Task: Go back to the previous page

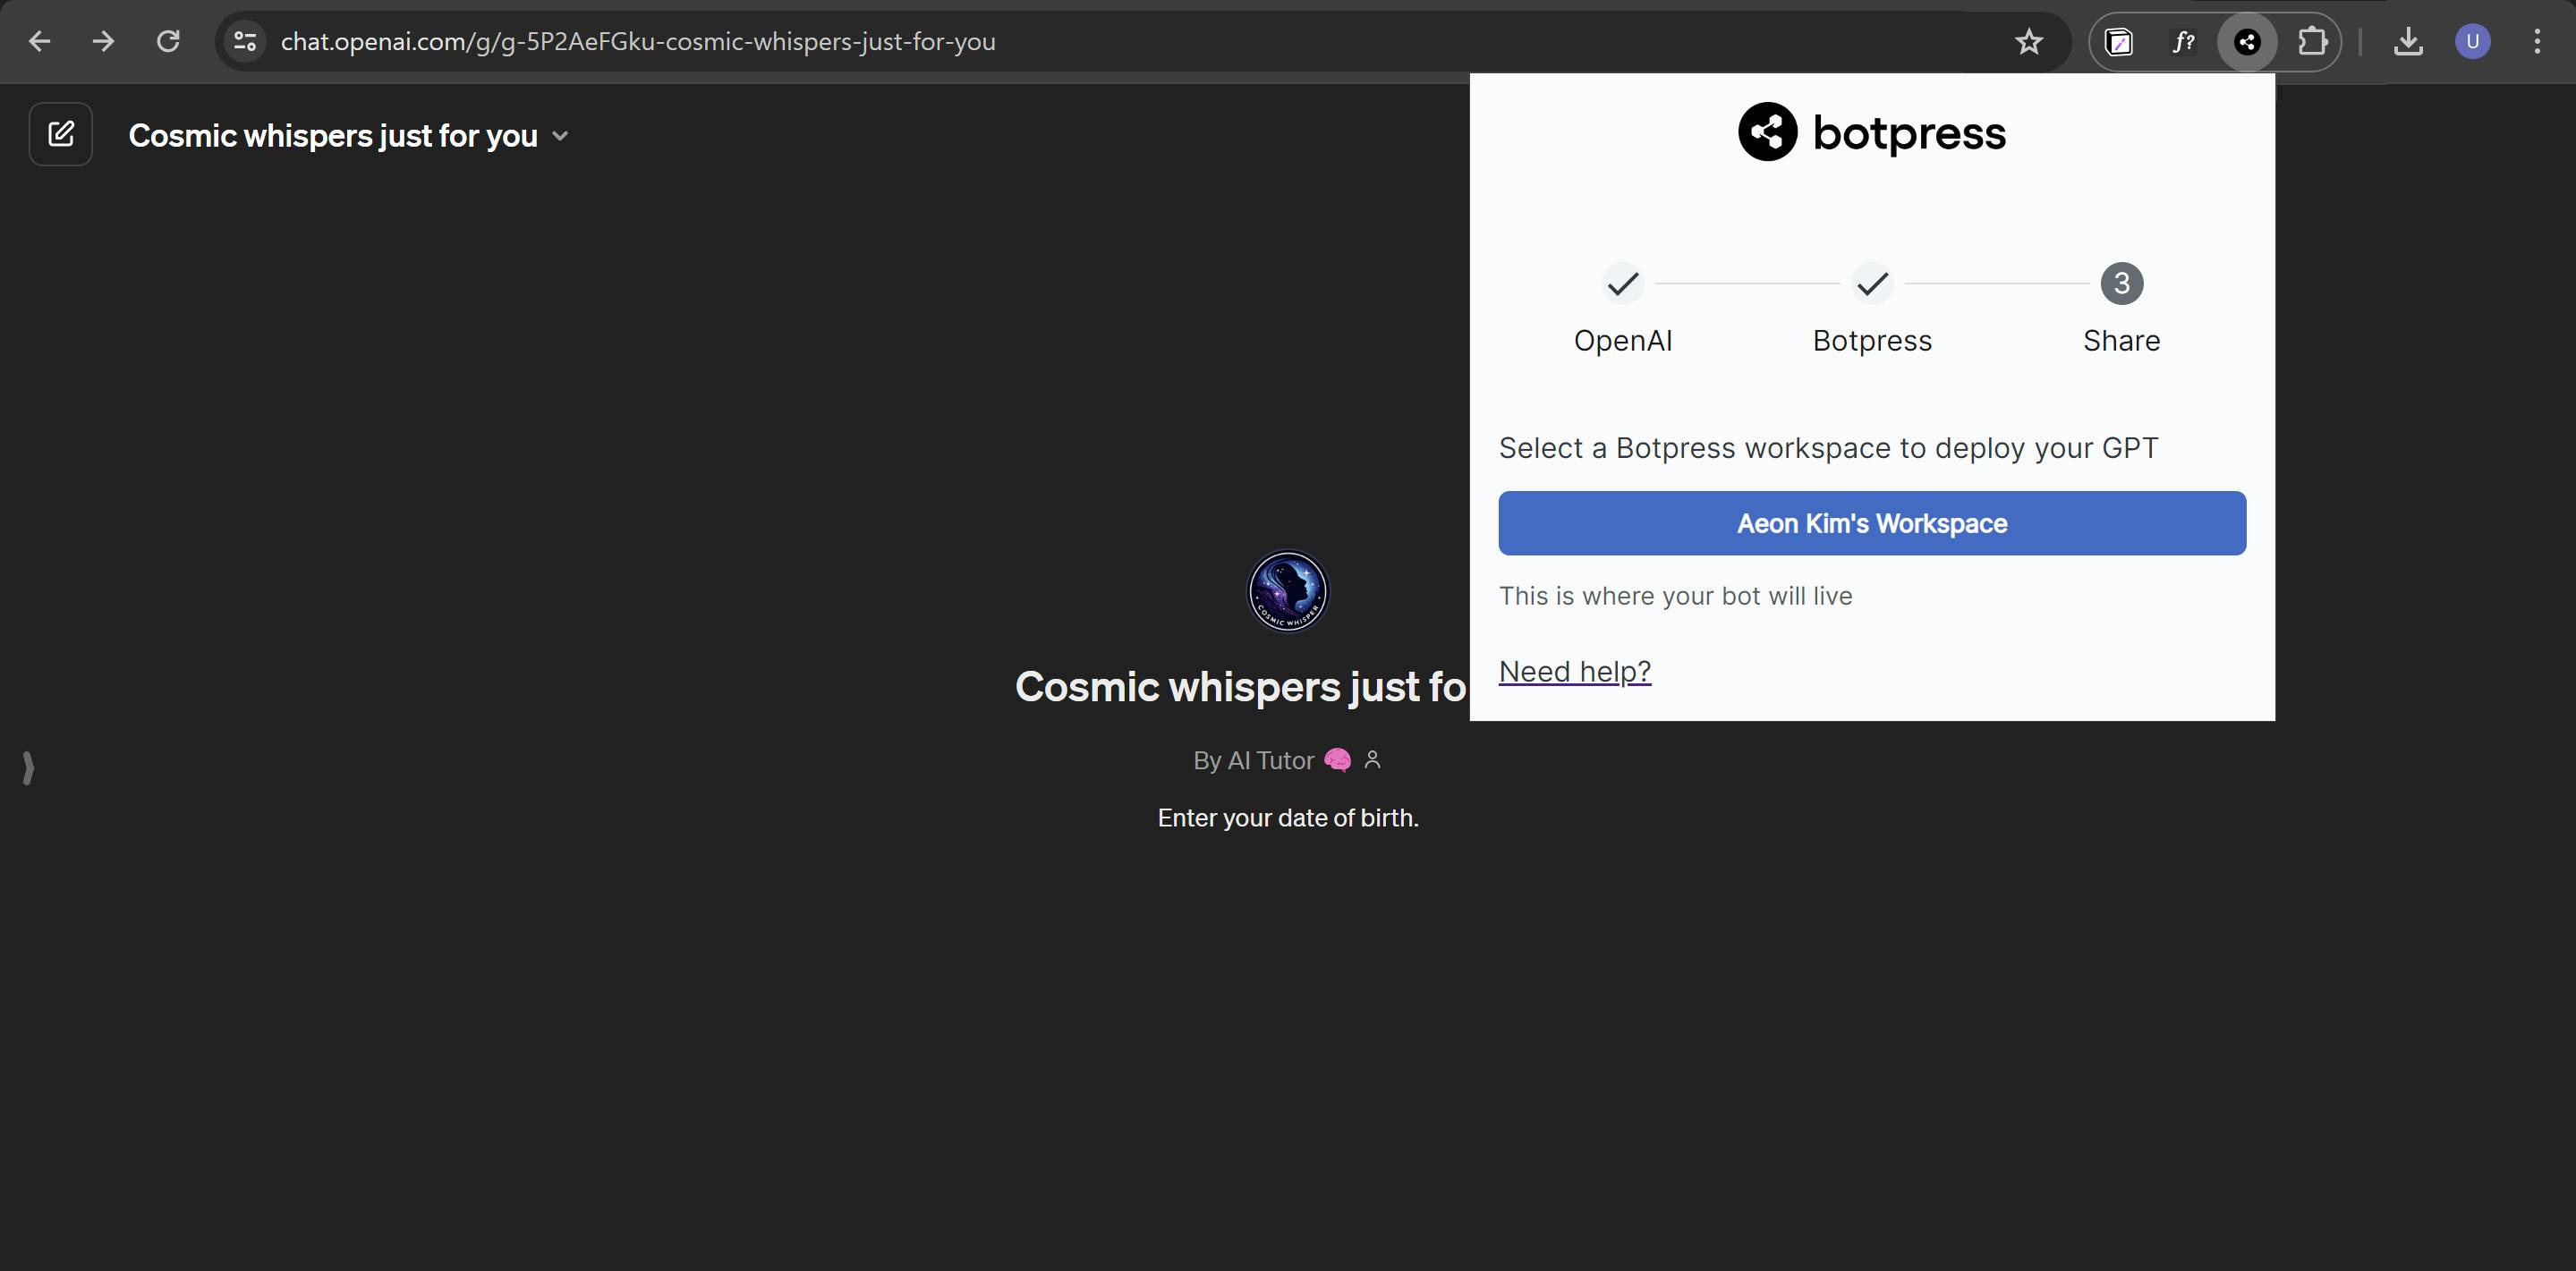Action: [40, 42]
